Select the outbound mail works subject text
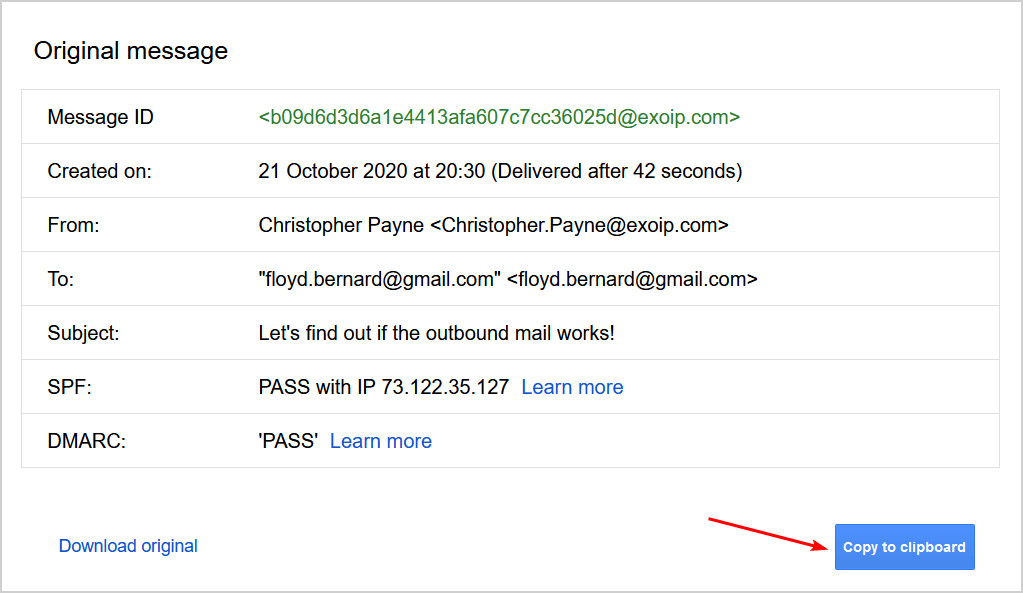This screenshot has width=1023, height=593. tap(436, 333)
